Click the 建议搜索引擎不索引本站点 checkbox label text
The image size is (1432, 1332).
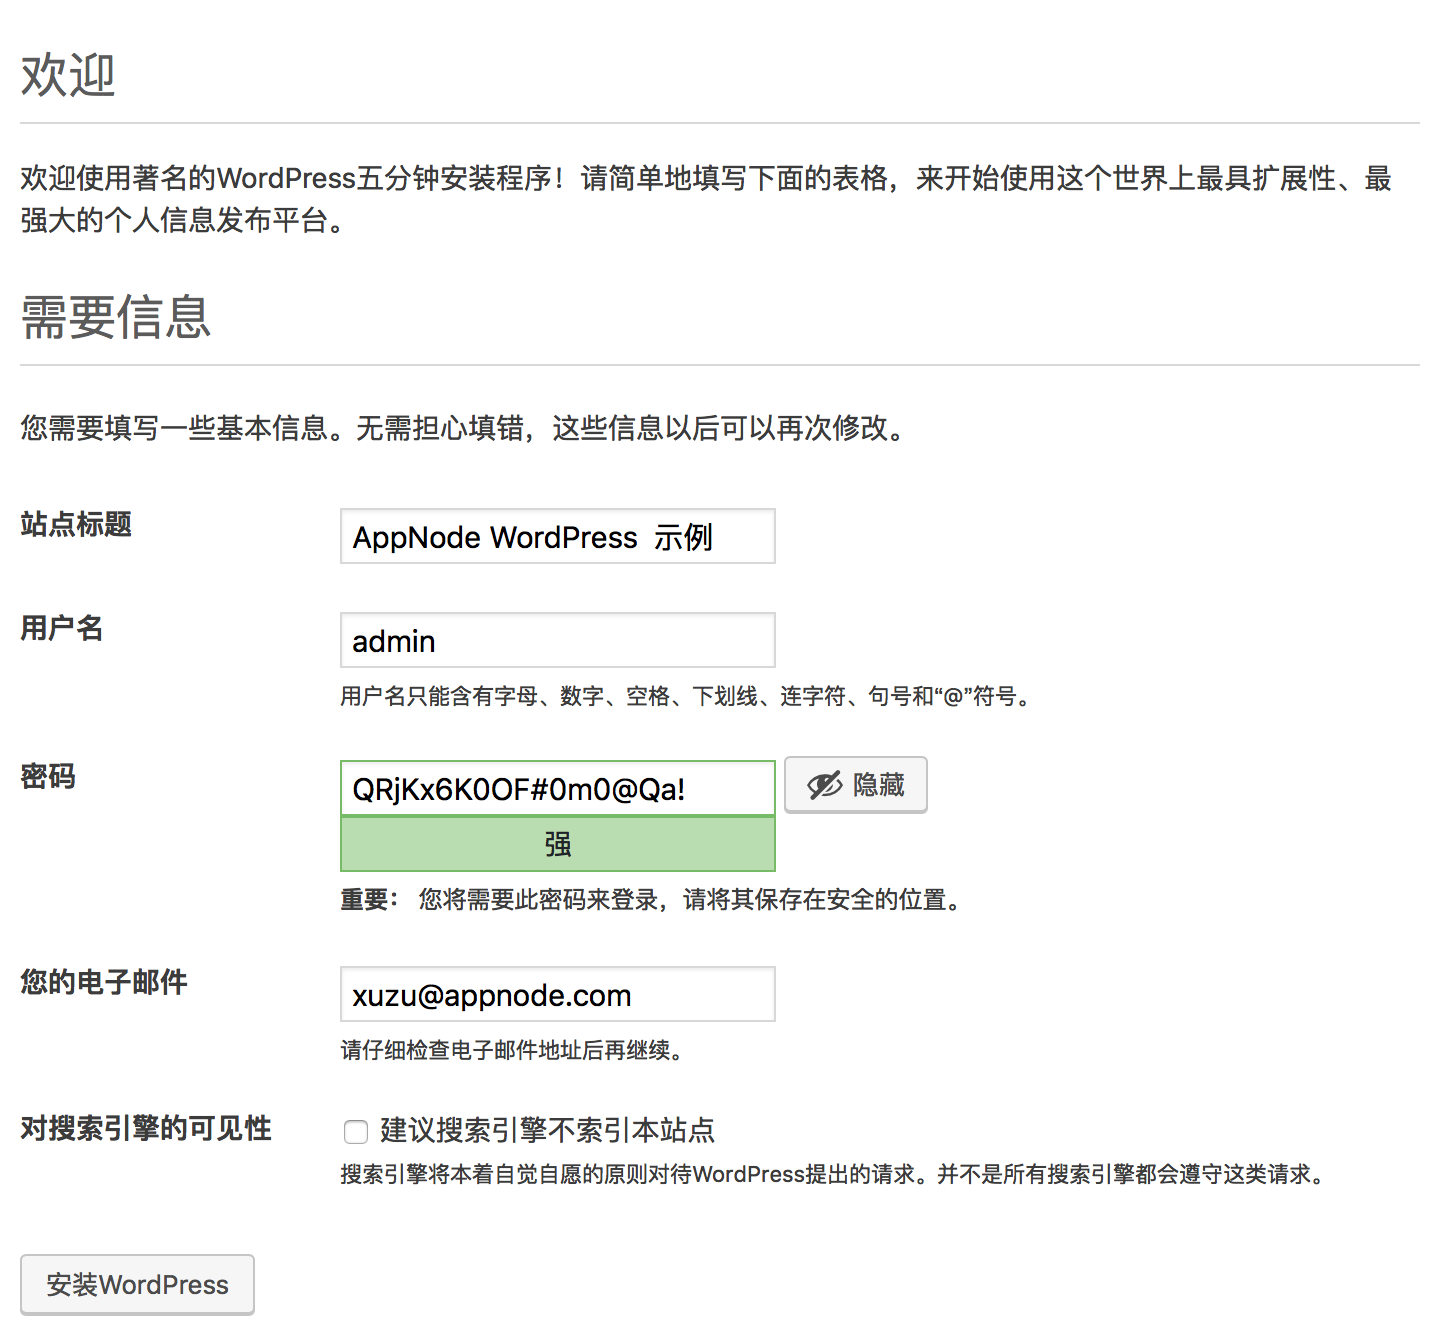(x=547, y=1130)
